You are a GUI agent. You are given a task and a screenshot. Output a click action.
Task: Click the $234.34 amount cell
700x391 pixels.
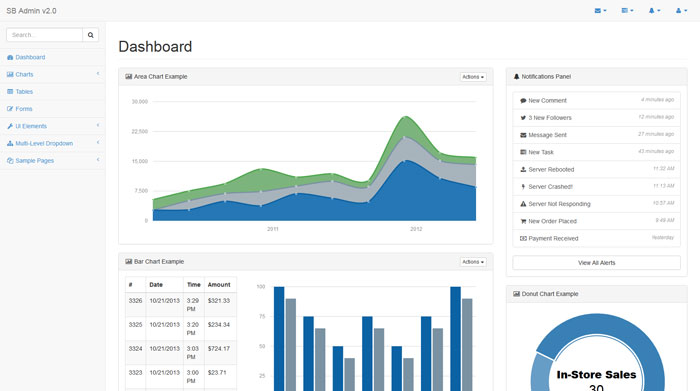click(221, 329)
